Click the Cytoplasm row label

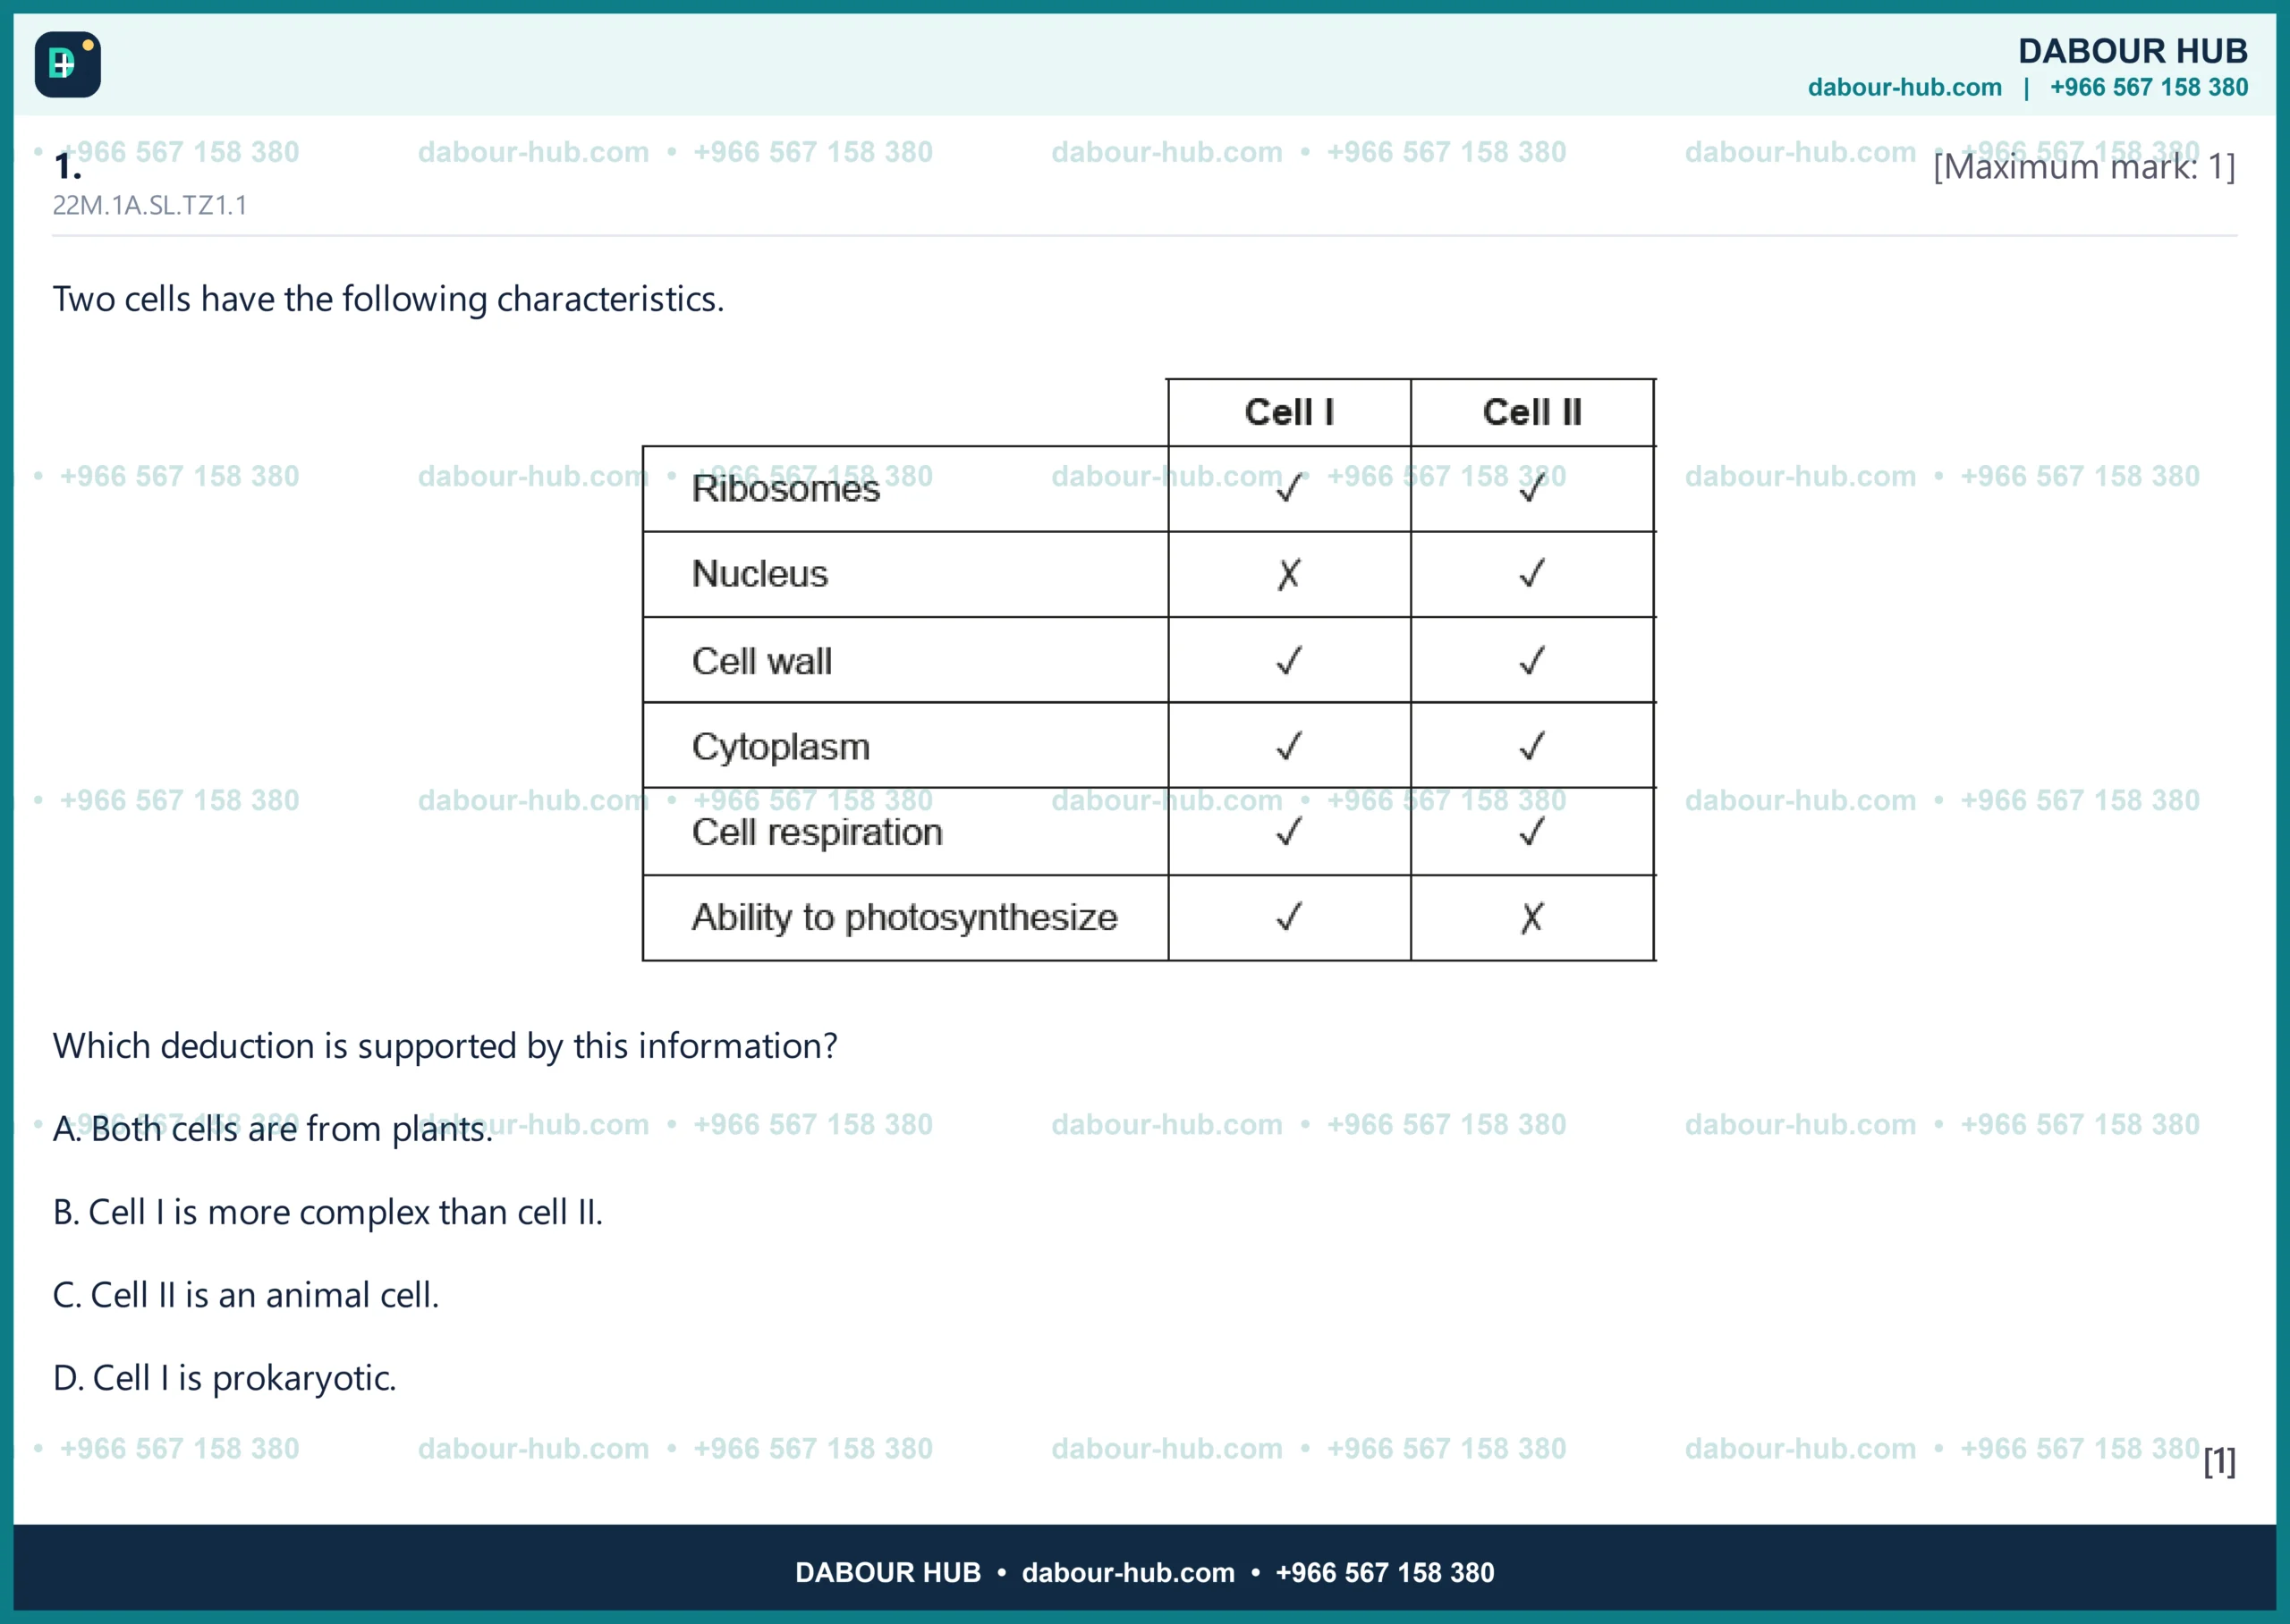point(781,747)
